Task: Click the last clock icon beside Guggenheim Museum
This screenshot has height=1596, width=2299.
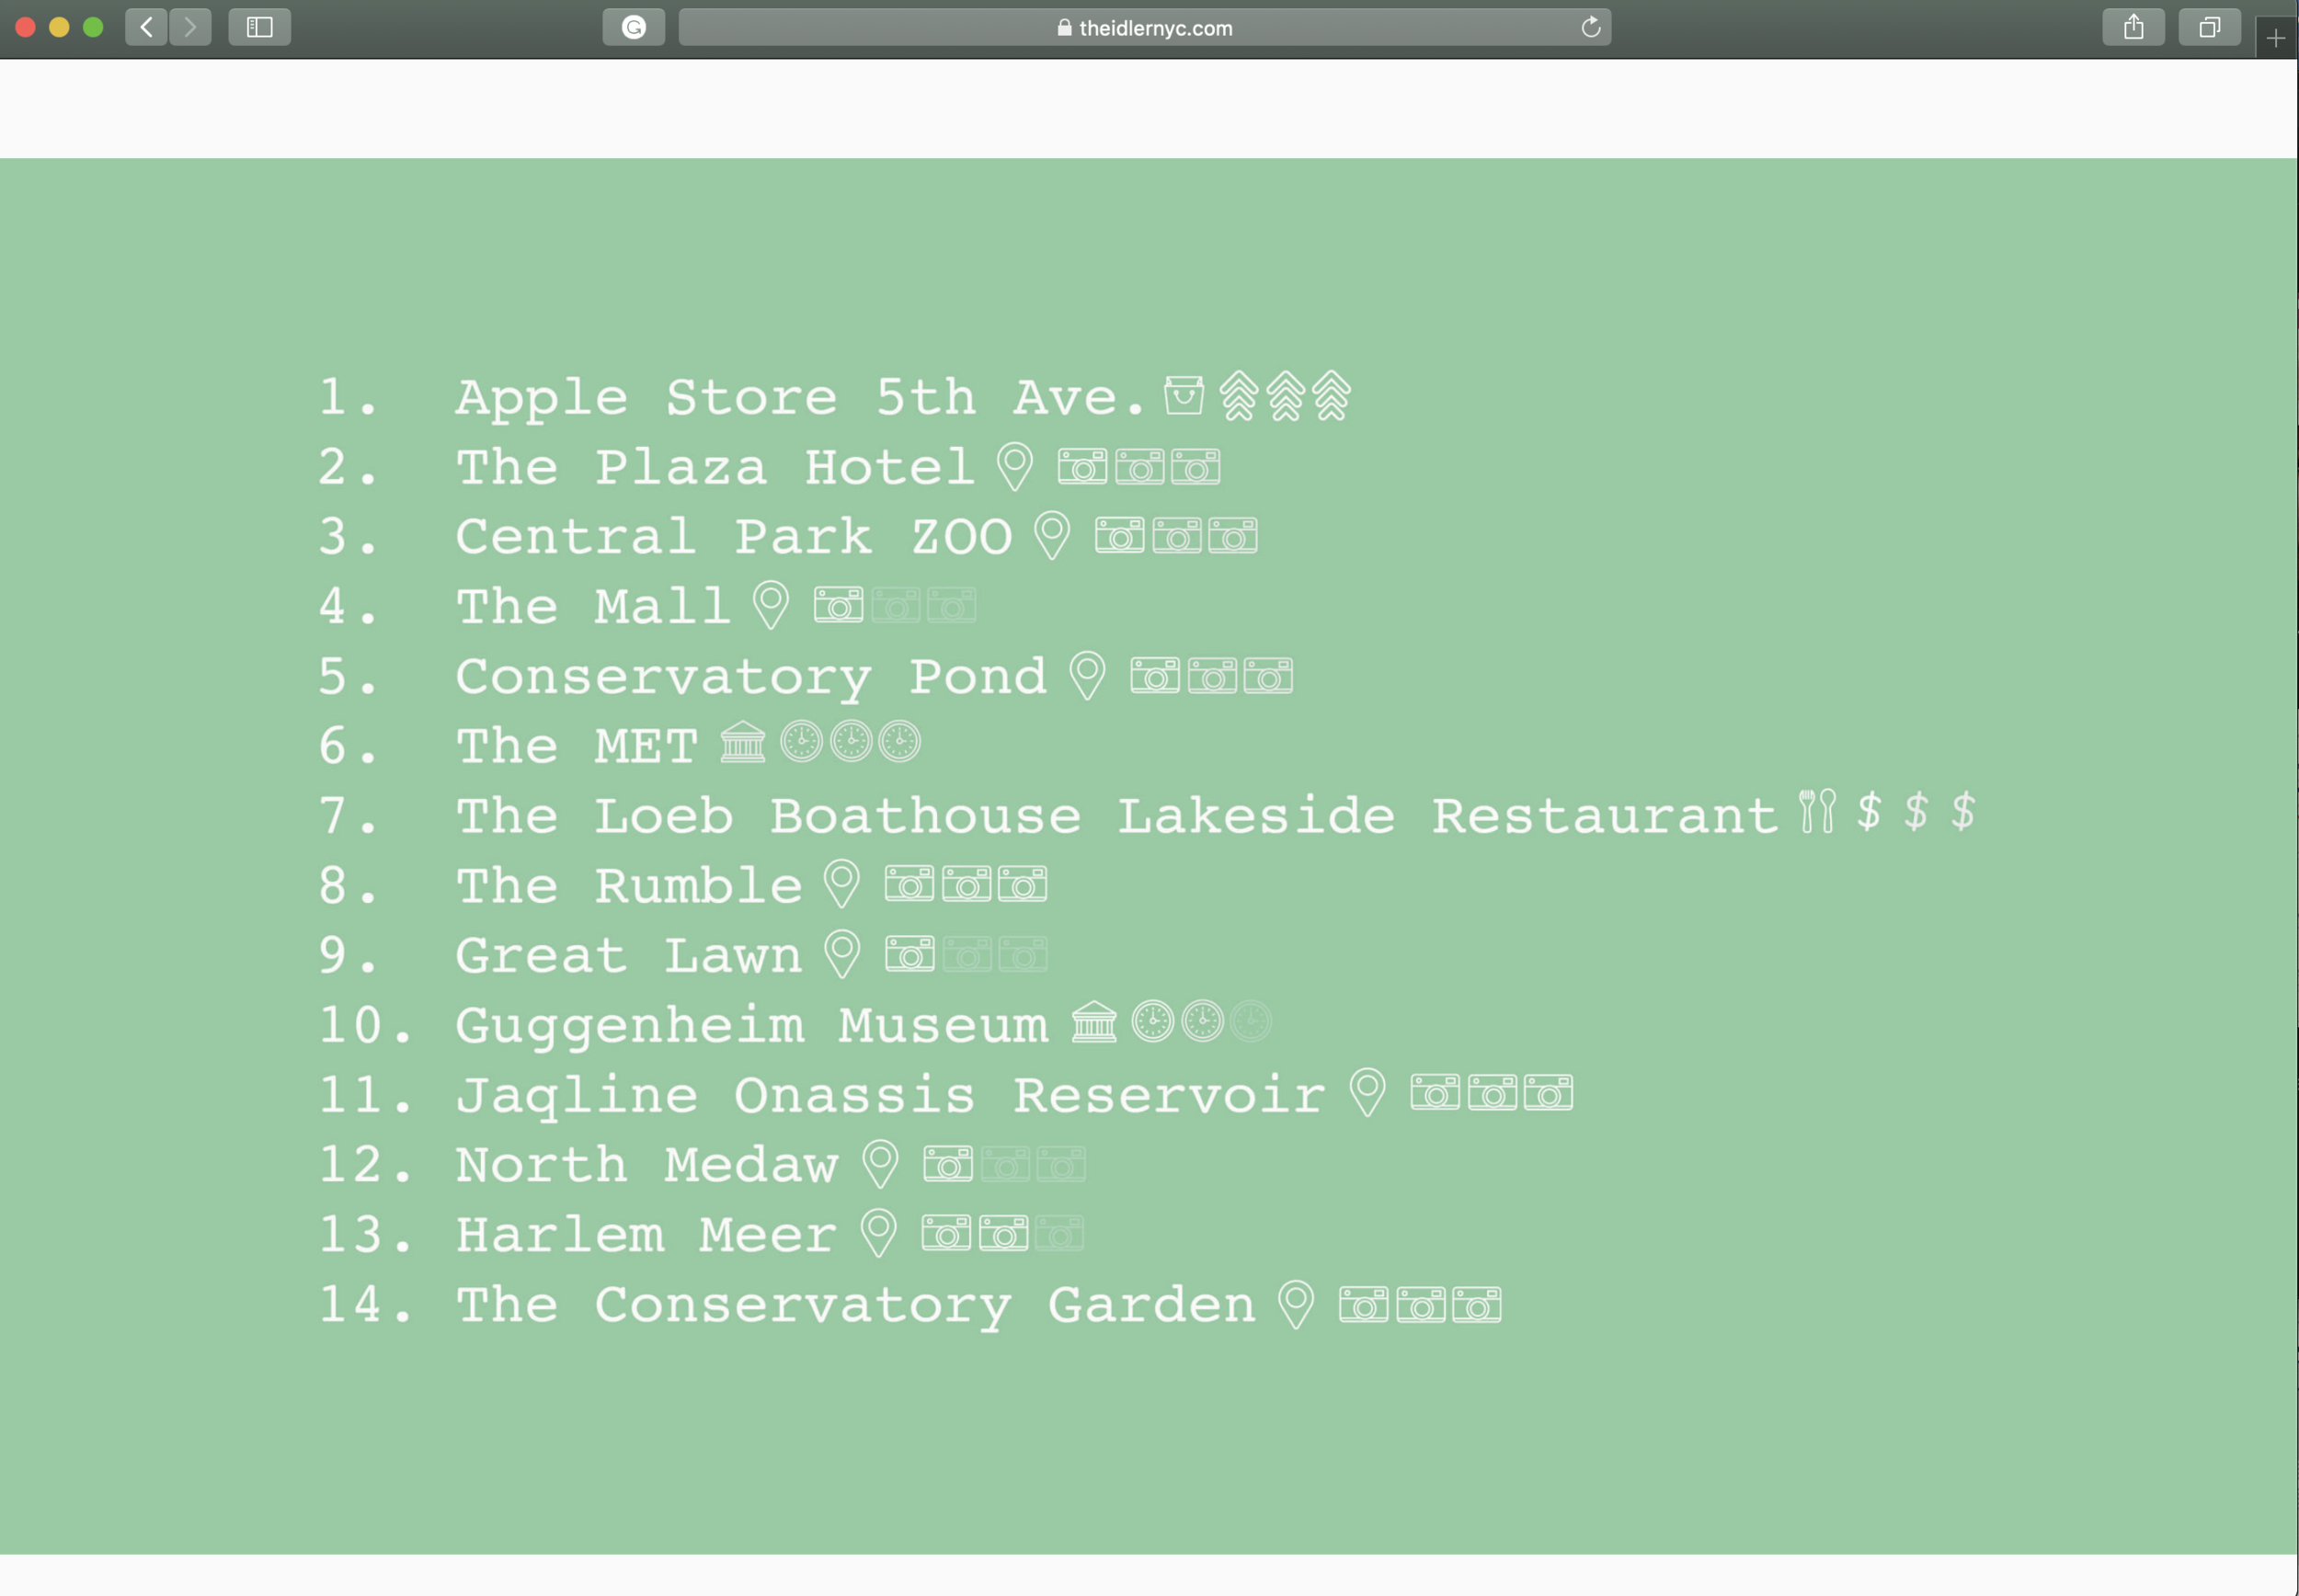Action: (1250, 1022)
